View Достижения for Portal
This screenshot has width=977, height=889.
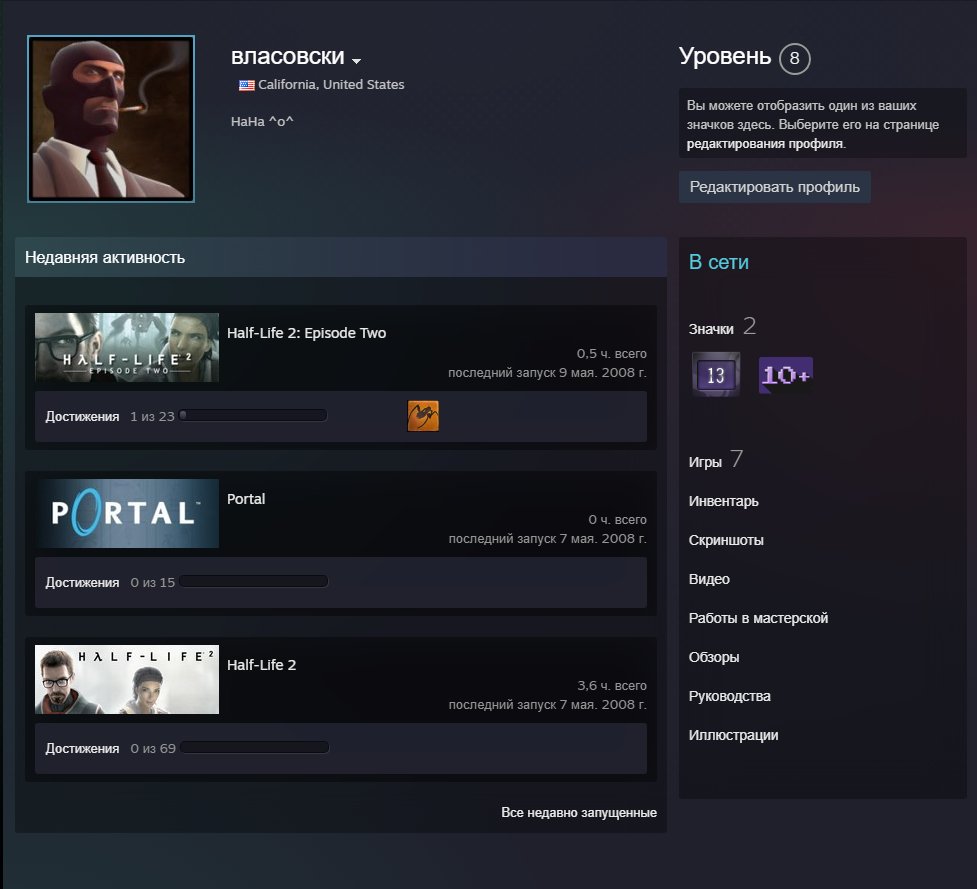[82, 582]
